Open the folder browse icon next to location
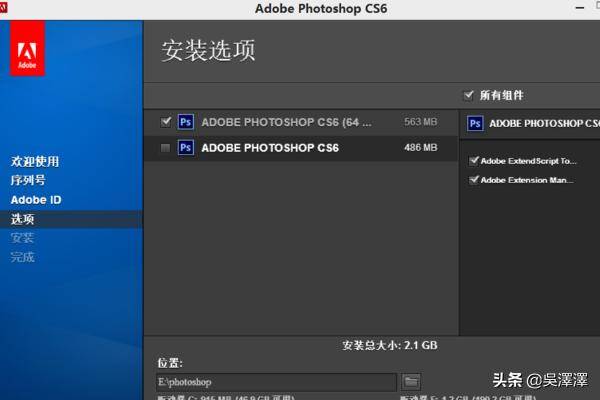 tap(411, 381)
